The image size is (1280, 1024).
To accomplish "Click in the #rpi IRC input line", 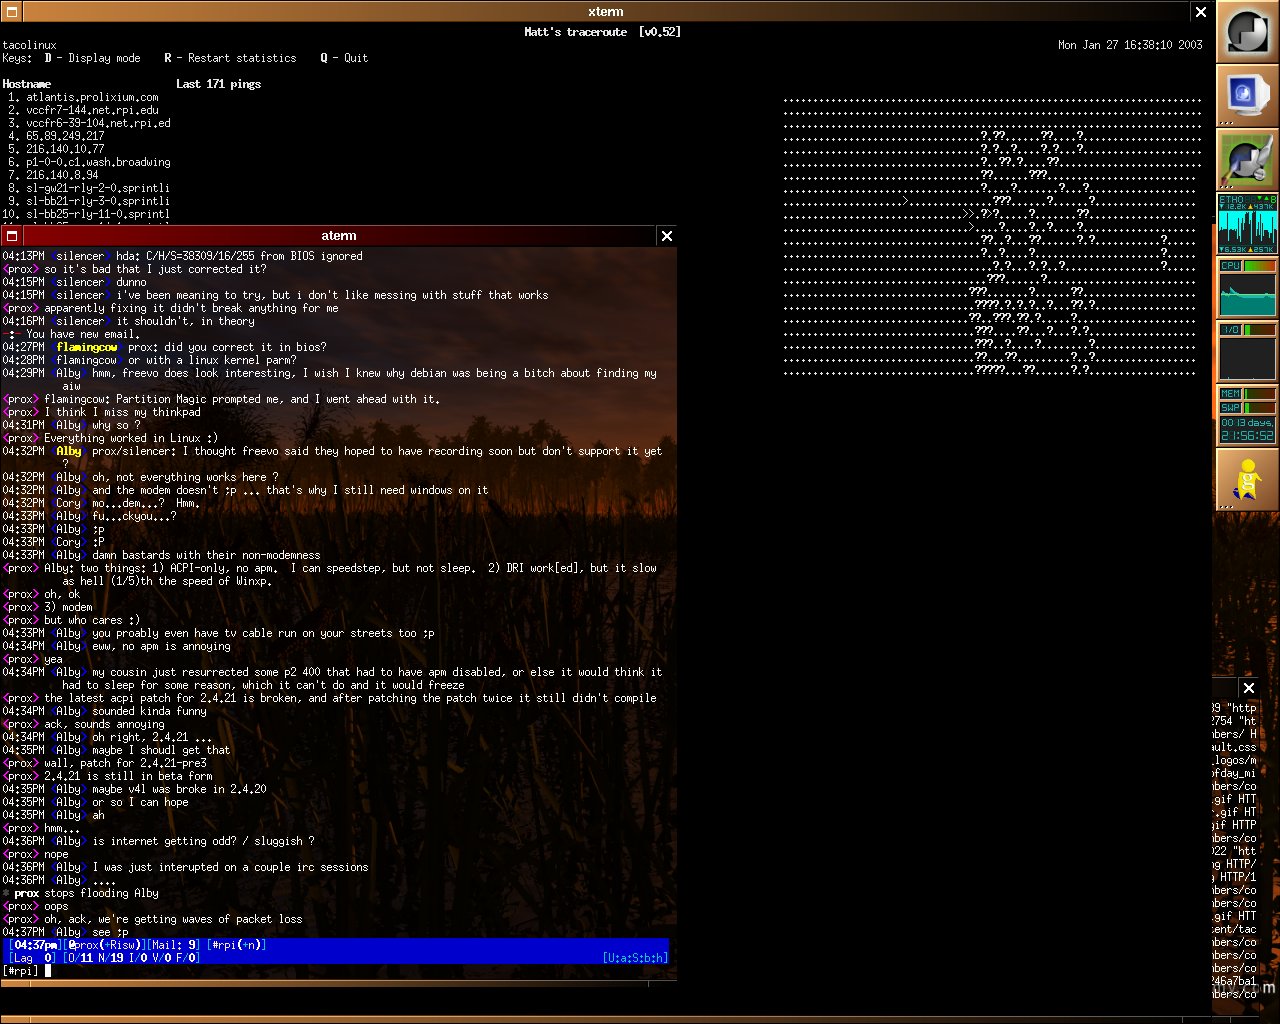I will 338,971.
